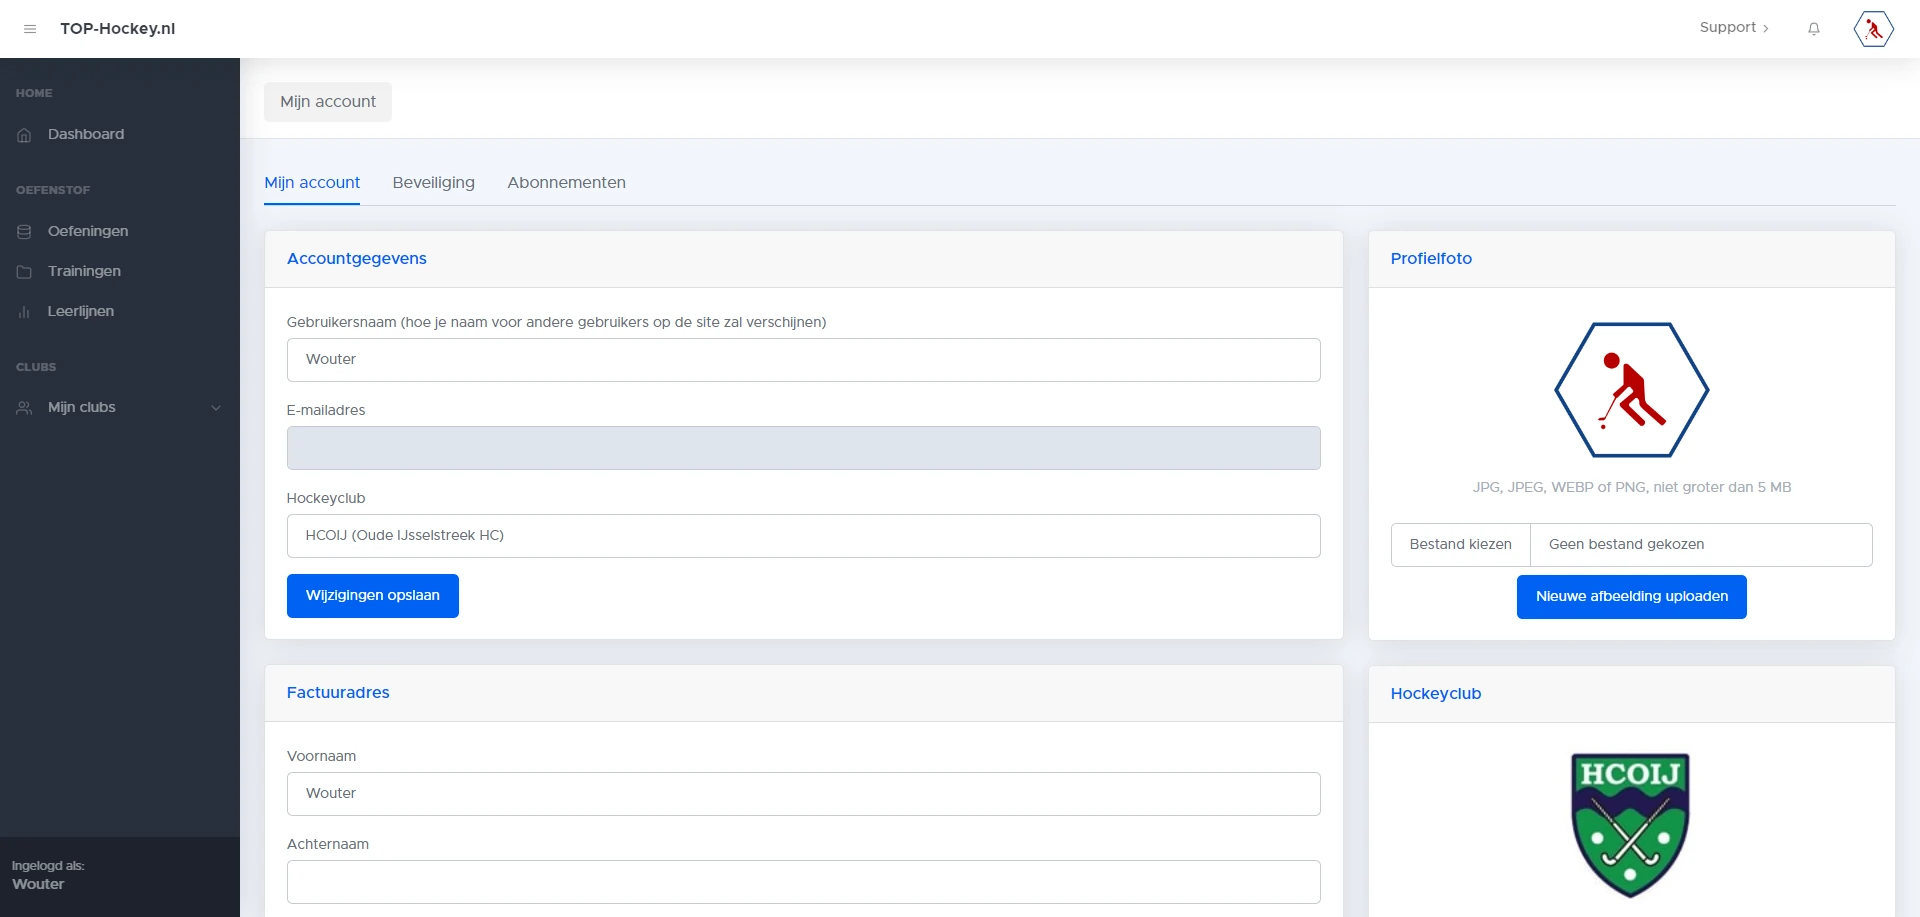This screenshot has width=1920, height=917.
Task: Switch to the Beveiliging tab
Action: pyautogui.click(x=432, y=183)
